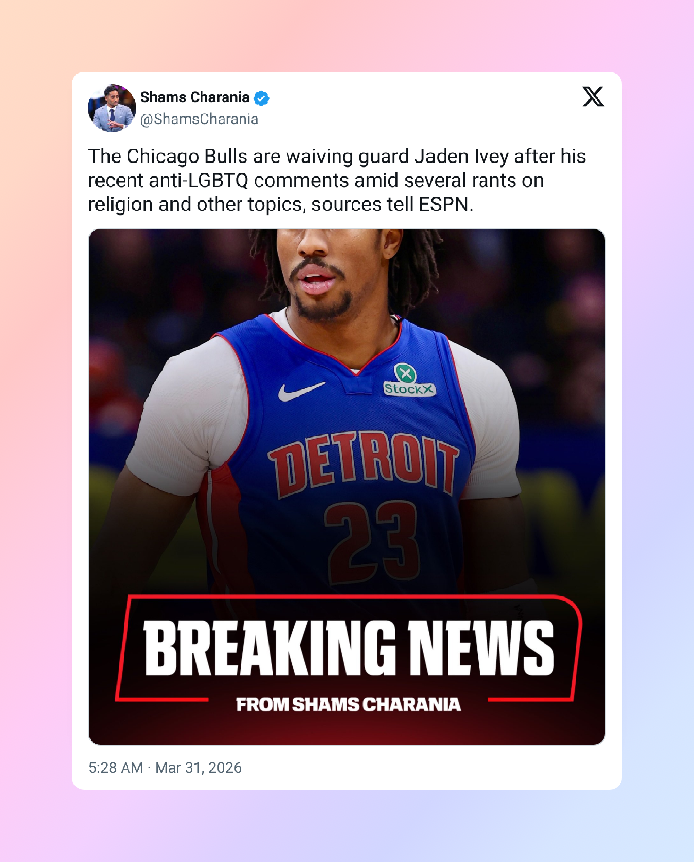The height and width of the screenshot is (862, 694).
Task: Click the green StockX patch logo
Action: (x=409, y=380)
